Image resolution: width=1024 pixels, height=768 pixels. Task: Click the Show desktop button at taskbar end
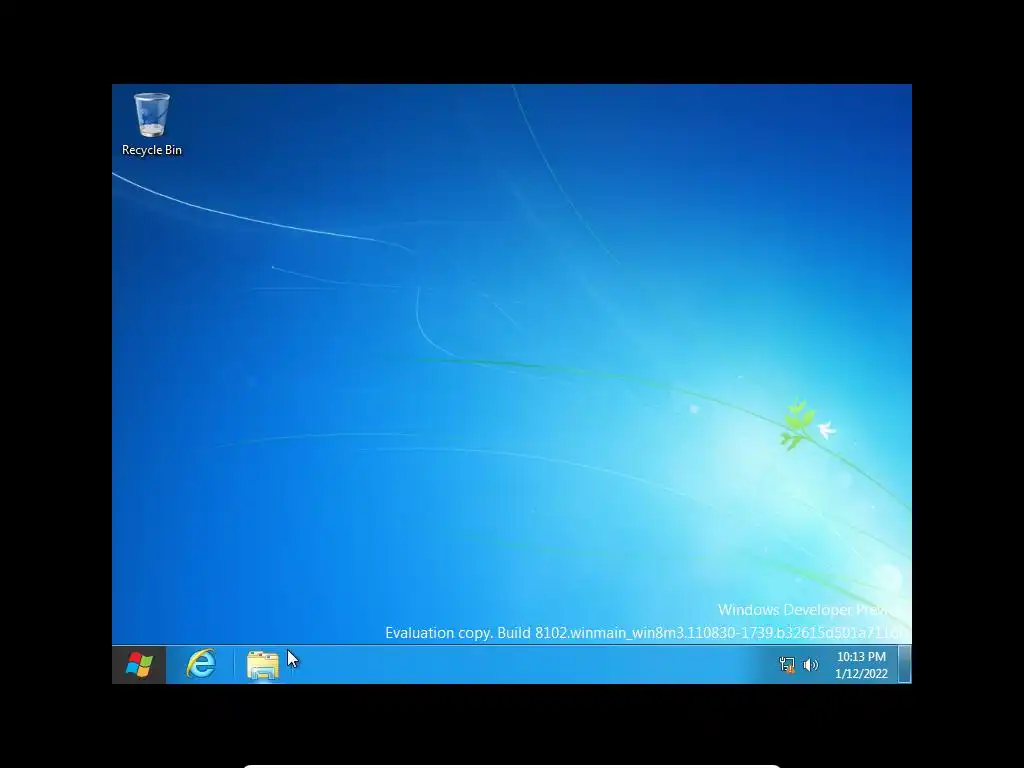click(904, 665)
